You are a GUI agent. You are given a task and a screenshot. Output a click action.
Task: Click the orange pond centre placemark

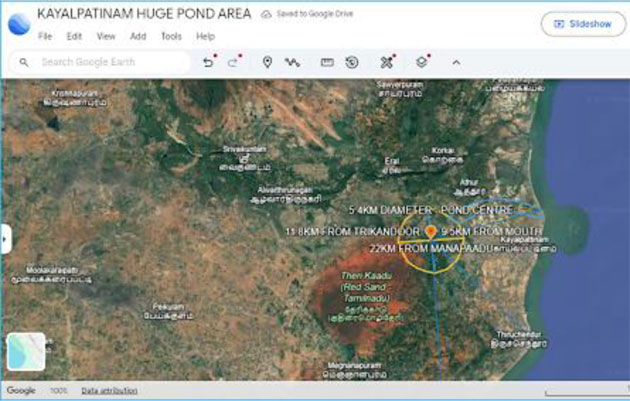click(x=430, y=232)
